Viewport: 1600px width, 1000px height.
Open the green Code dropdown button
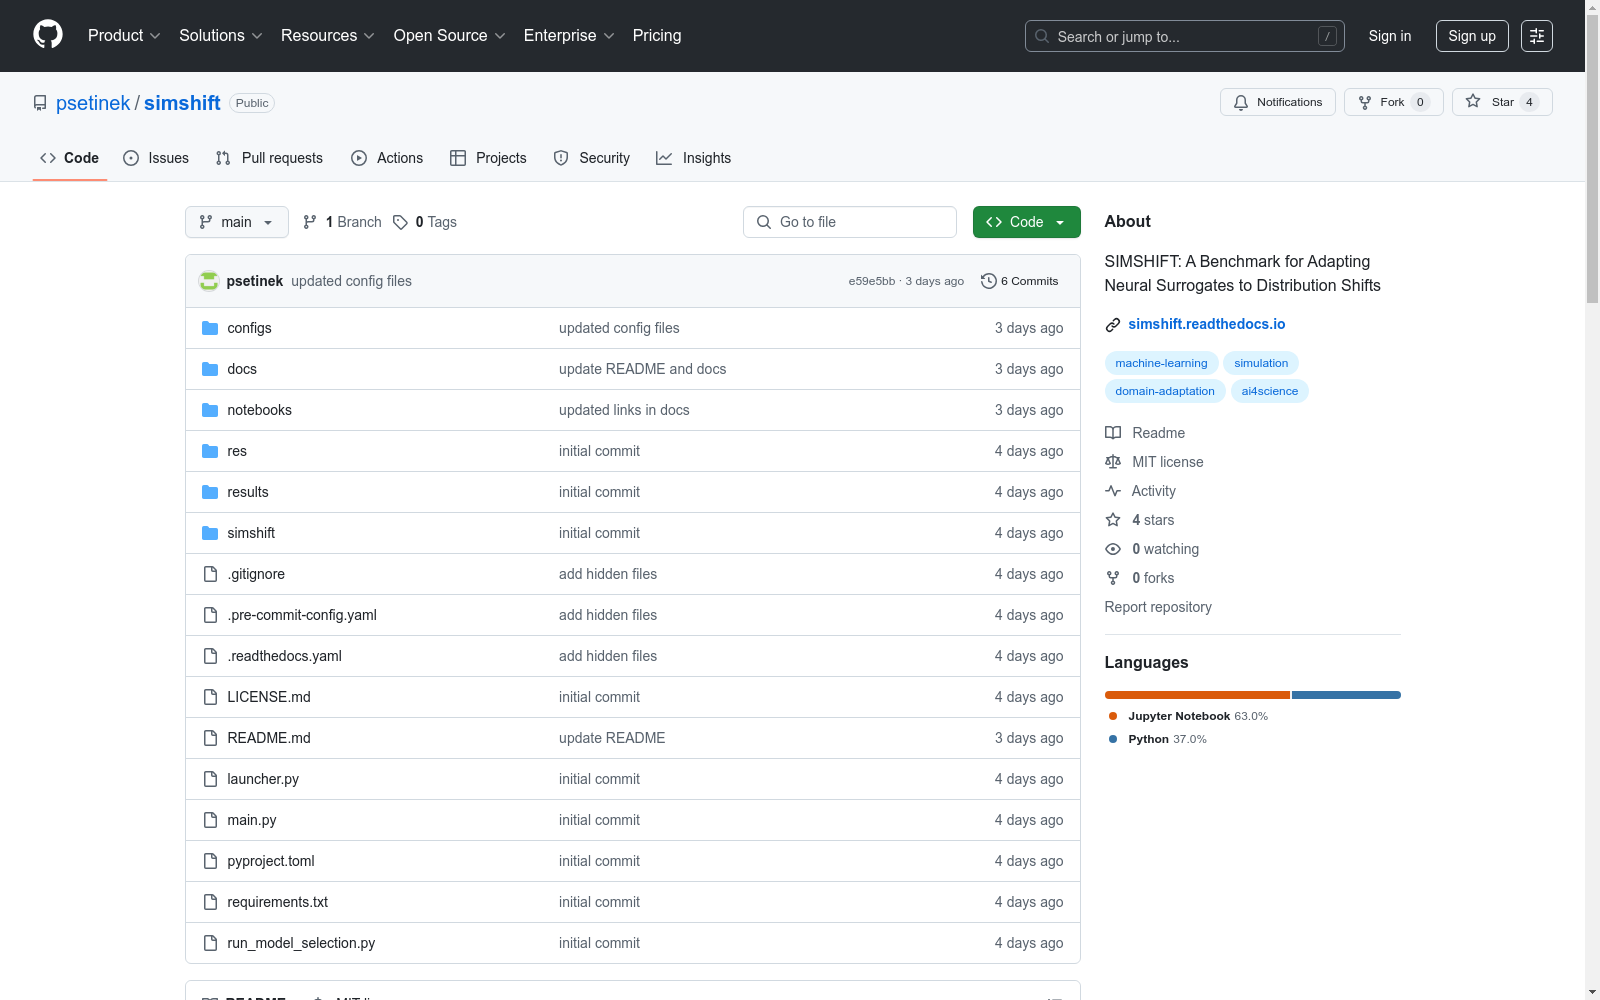click(1026, 222)
